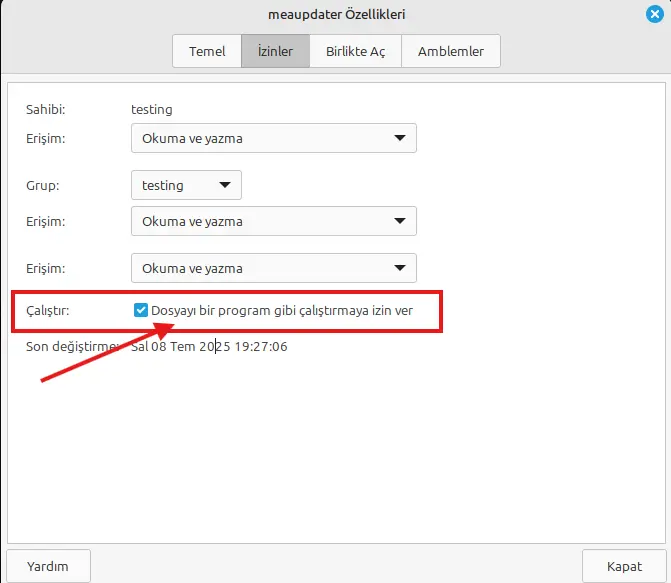Open the Birlikte Aç tab
This screenshot has width=671, height=583.
click(x=355, y=51)
